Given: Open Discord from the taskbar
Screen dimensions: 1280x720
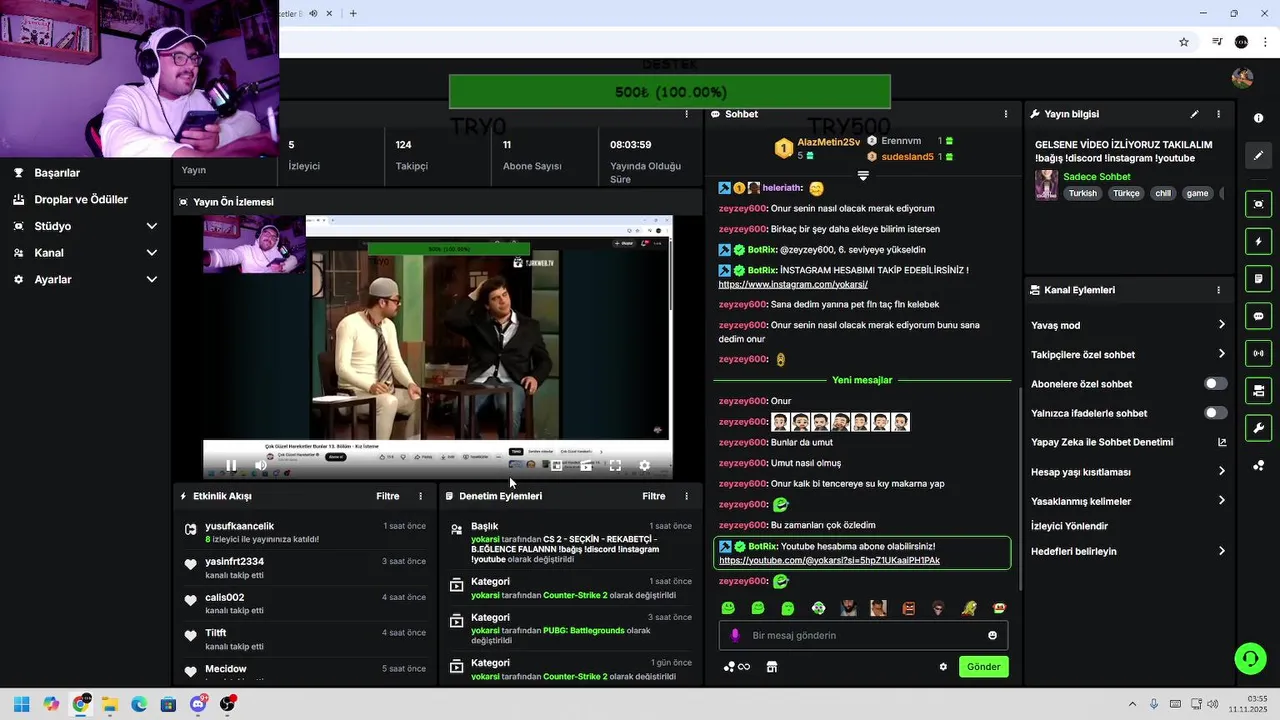Looking at the screenshot, I should click(x=198, y=704).
